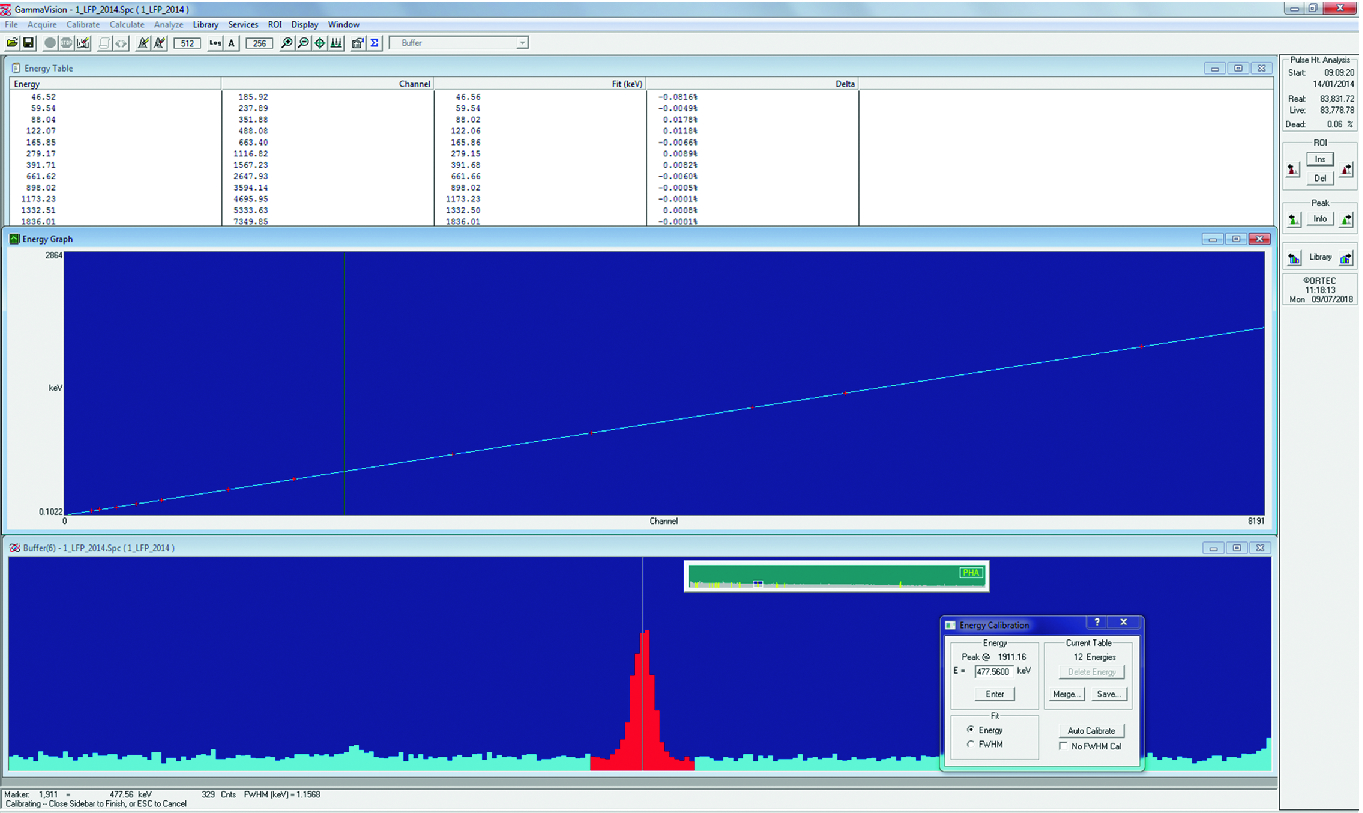Image resolution: width=1363 pixels, height=813 pixels.
Task: Jump to previous library energy icon
Action: (1294, 258)
